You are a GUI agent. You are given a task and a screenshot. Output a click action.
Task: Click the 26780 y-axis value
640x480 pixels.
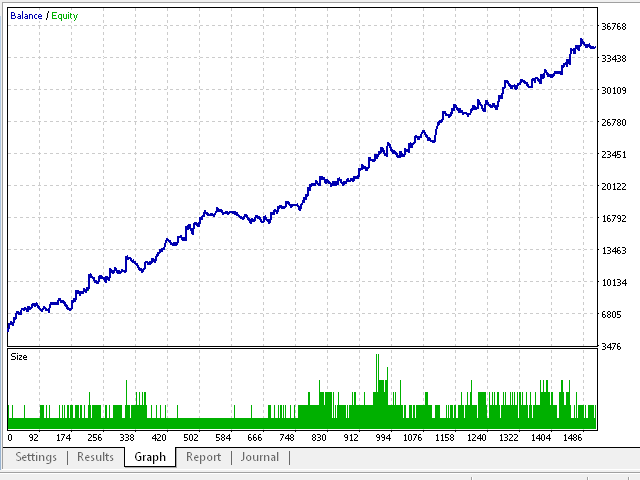pyautogui.click(x=613, y=122)
